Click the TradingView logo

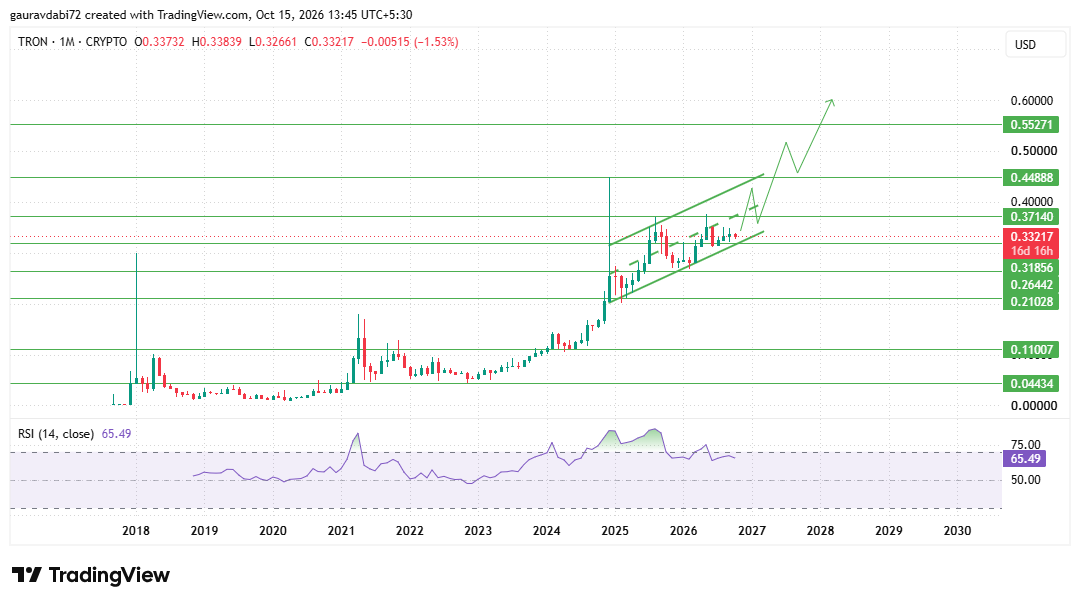coord(91,575)
